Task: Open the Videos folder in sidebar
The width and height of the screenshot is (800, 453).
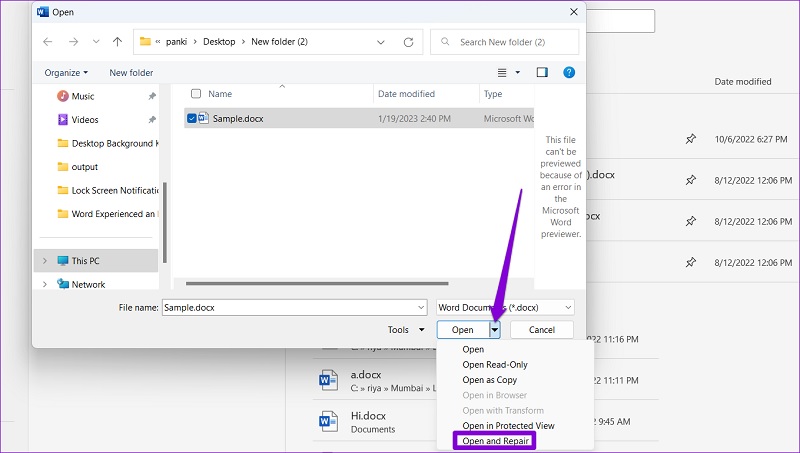Action: point(85,120)
